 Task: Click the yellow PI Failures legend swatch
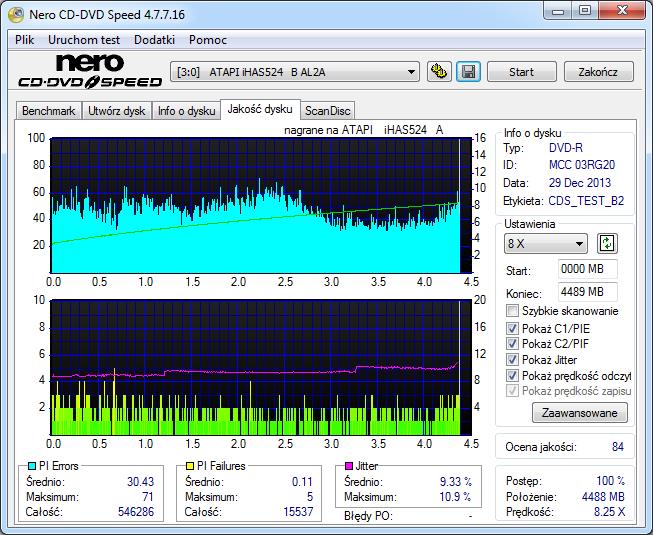(190, 465)
